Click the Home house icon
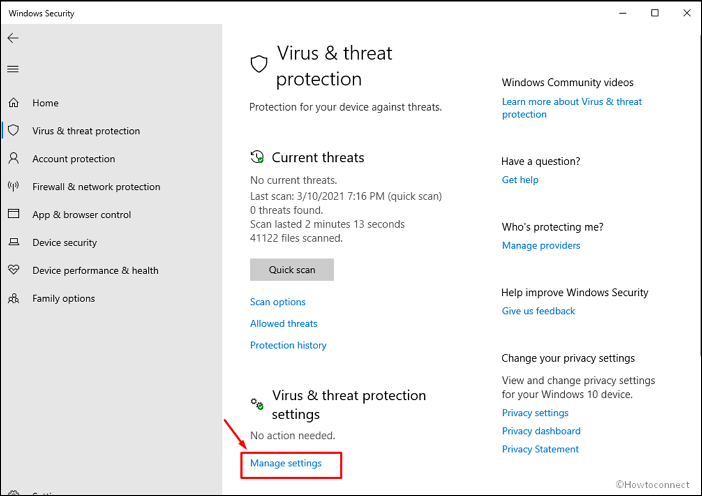 pyautogui.click(x=14, y=103)
